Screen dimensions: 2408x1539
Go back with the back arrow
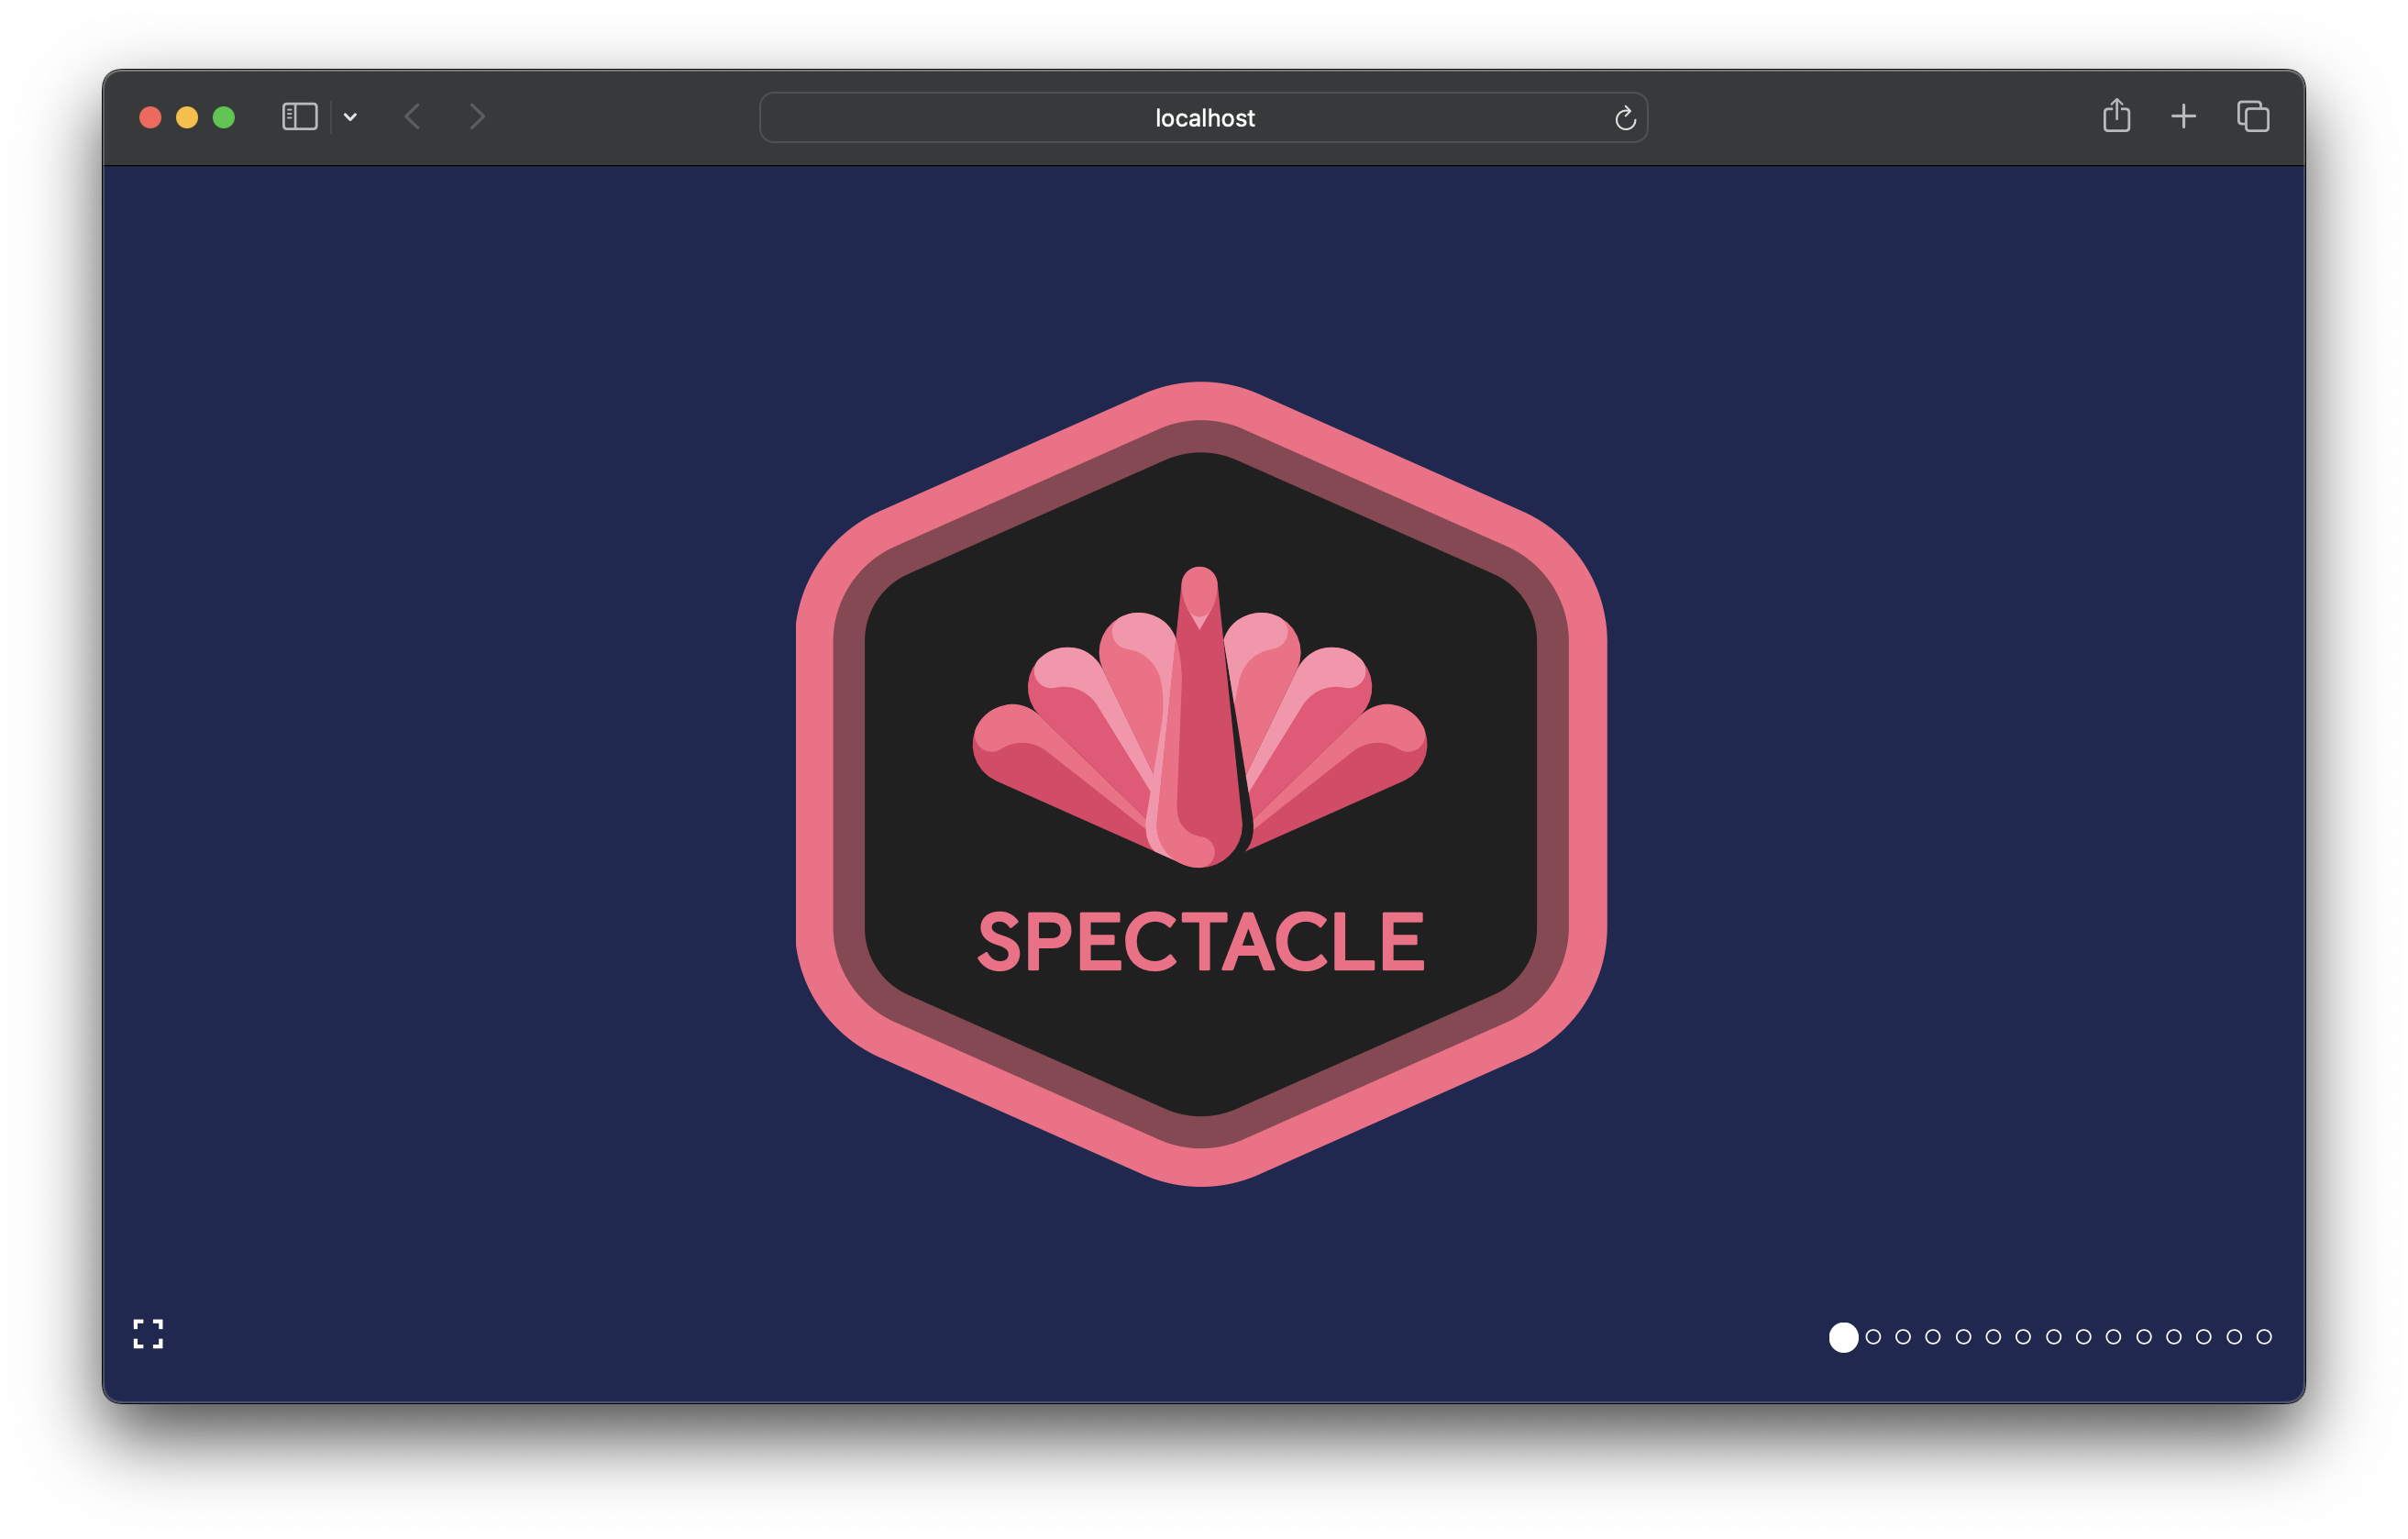[413, 117]
